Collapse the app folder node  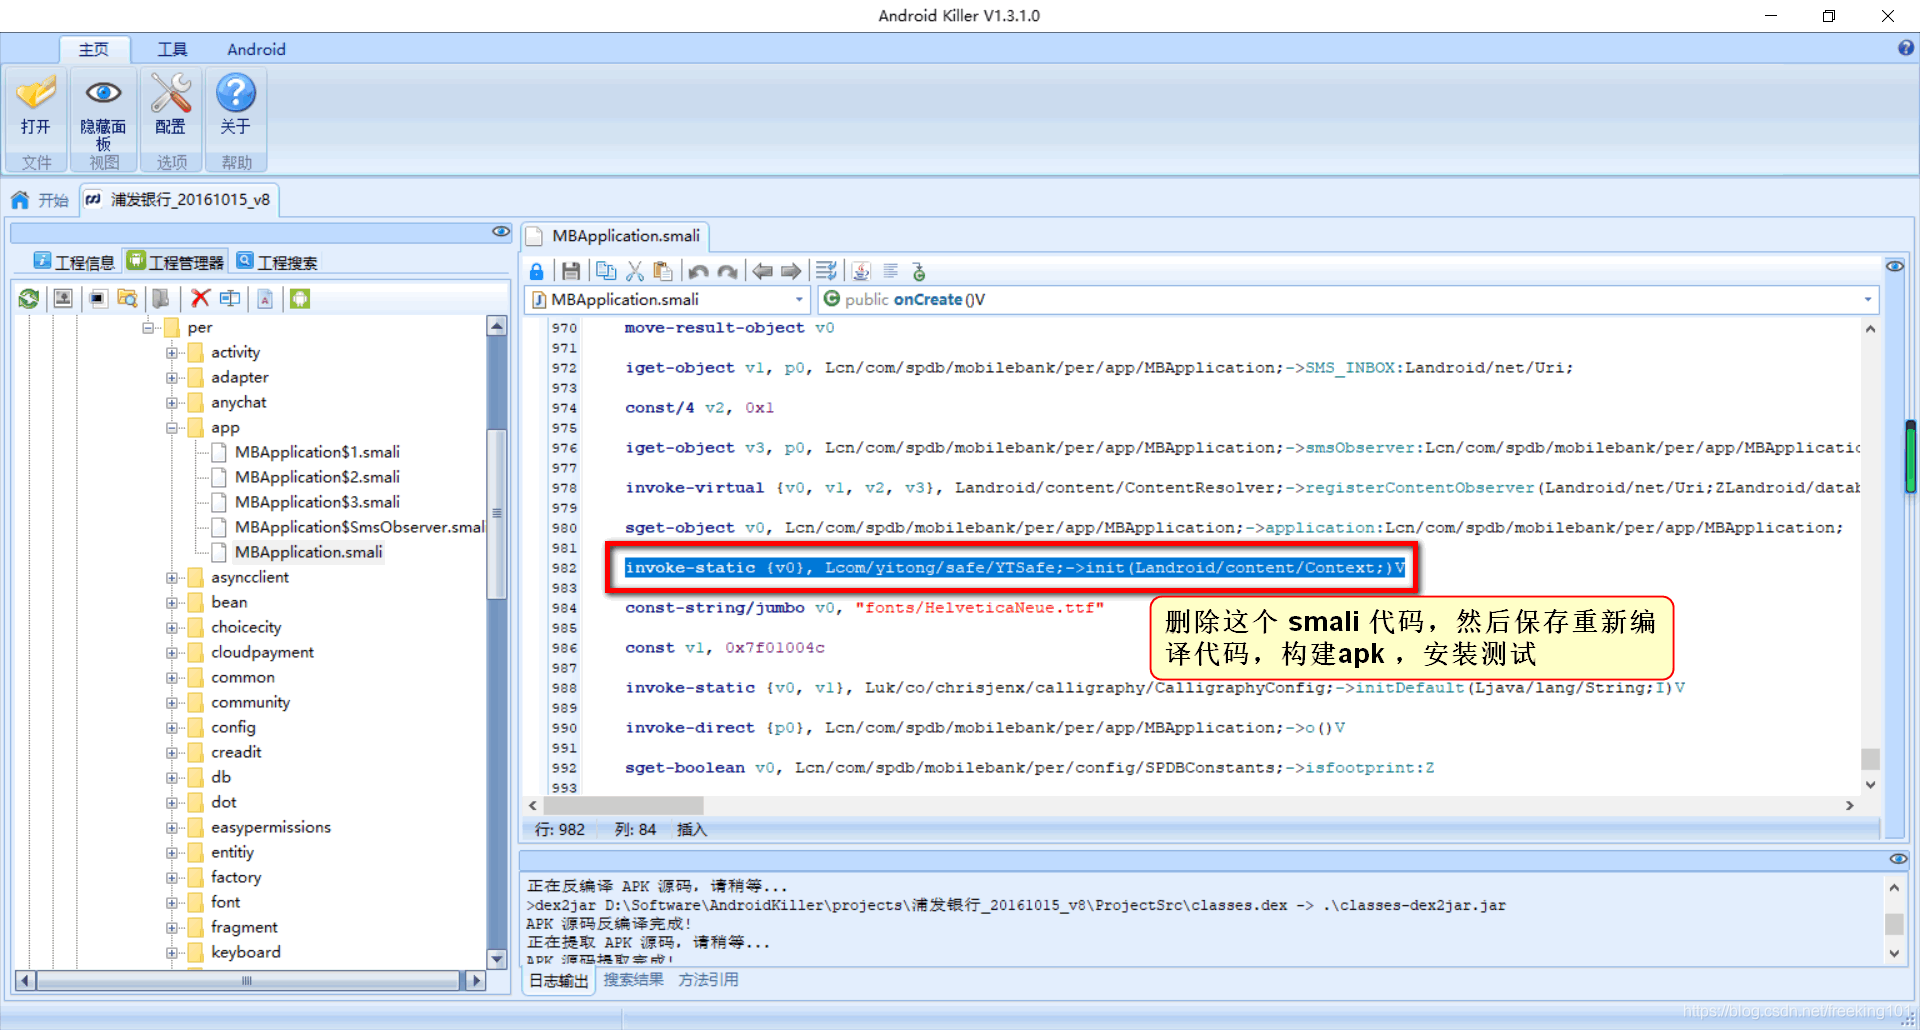pos(172,427)
